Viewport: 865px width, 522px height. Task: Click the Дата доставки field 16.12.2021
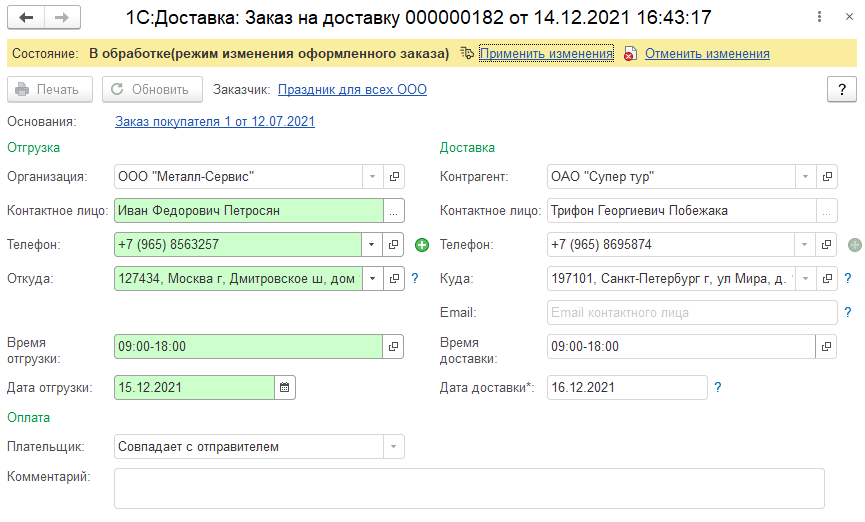627,387
